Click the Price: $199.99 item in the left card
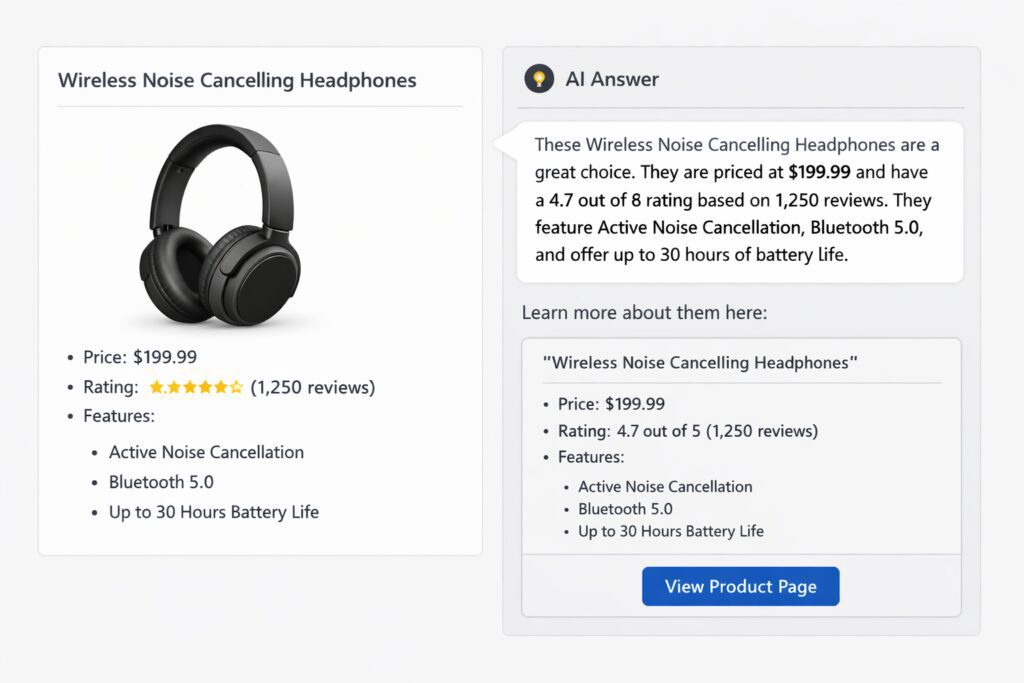 point(140,357)
